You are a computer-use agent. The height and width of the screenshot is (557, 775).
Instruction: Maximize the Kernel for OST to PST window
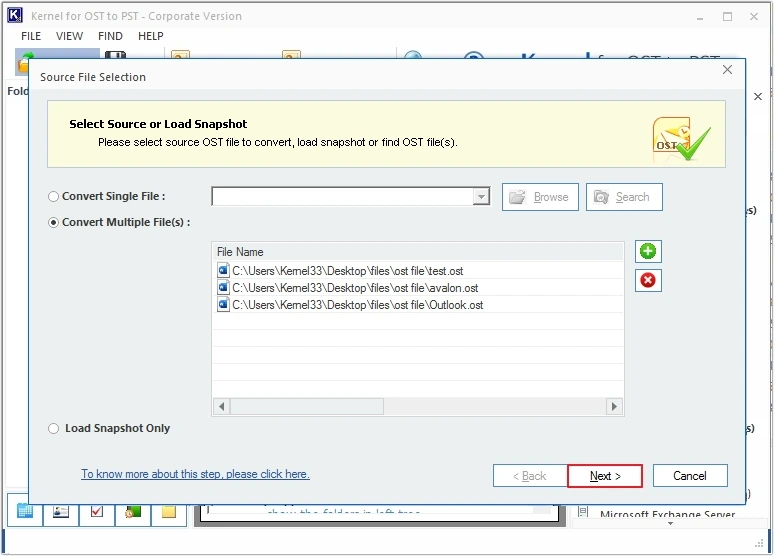coord(727,16)
